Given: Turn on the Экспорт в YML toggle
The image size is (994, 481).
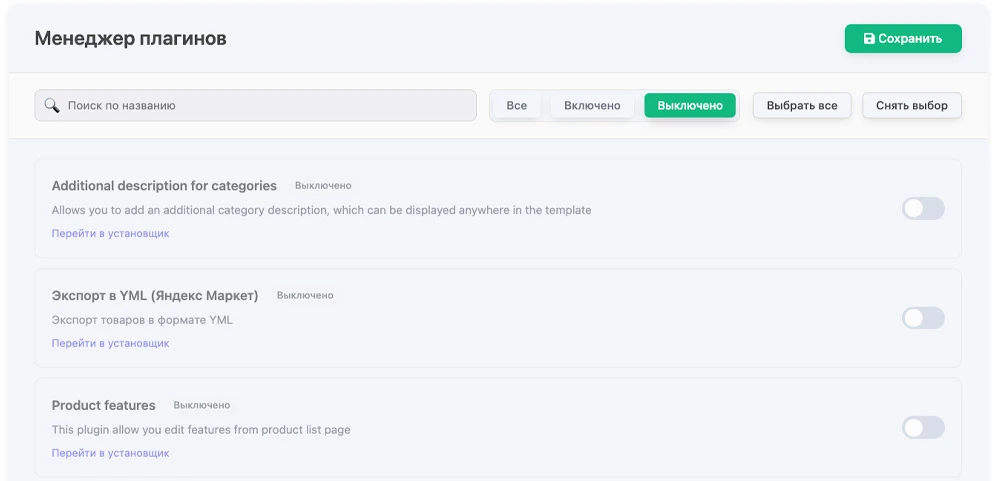Looking at the screenshot, I should tap(922, 318).
